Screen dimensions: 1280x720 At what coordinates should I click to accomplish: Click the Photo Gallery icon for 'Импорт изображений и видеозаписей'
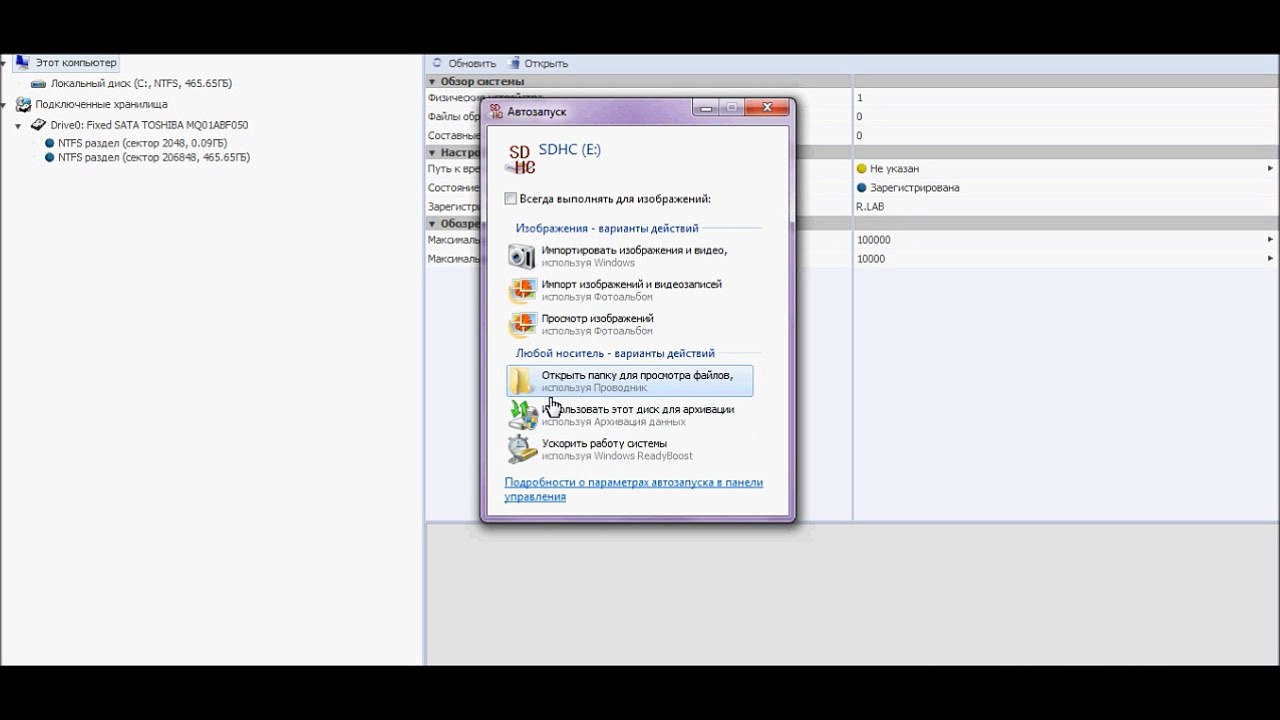(522, 290)
